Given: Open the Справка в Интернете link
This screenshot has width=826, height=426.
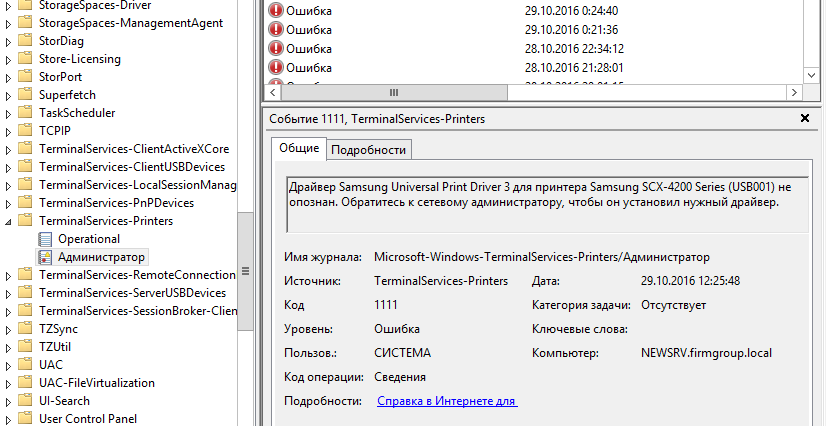Looking at the screenshot, I should (x=447, y=401).
